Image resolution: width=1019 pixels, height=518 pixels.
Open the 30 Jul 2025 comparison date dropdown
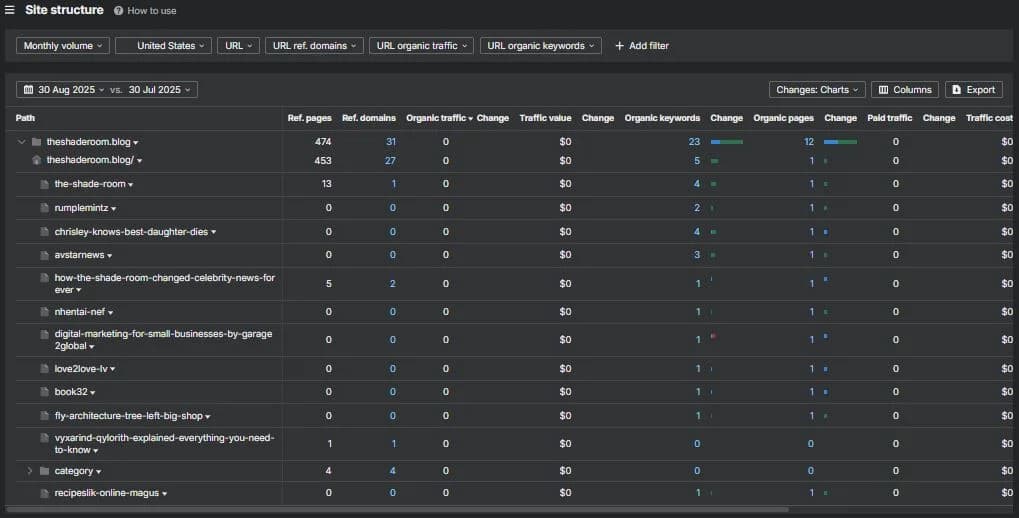159,90
